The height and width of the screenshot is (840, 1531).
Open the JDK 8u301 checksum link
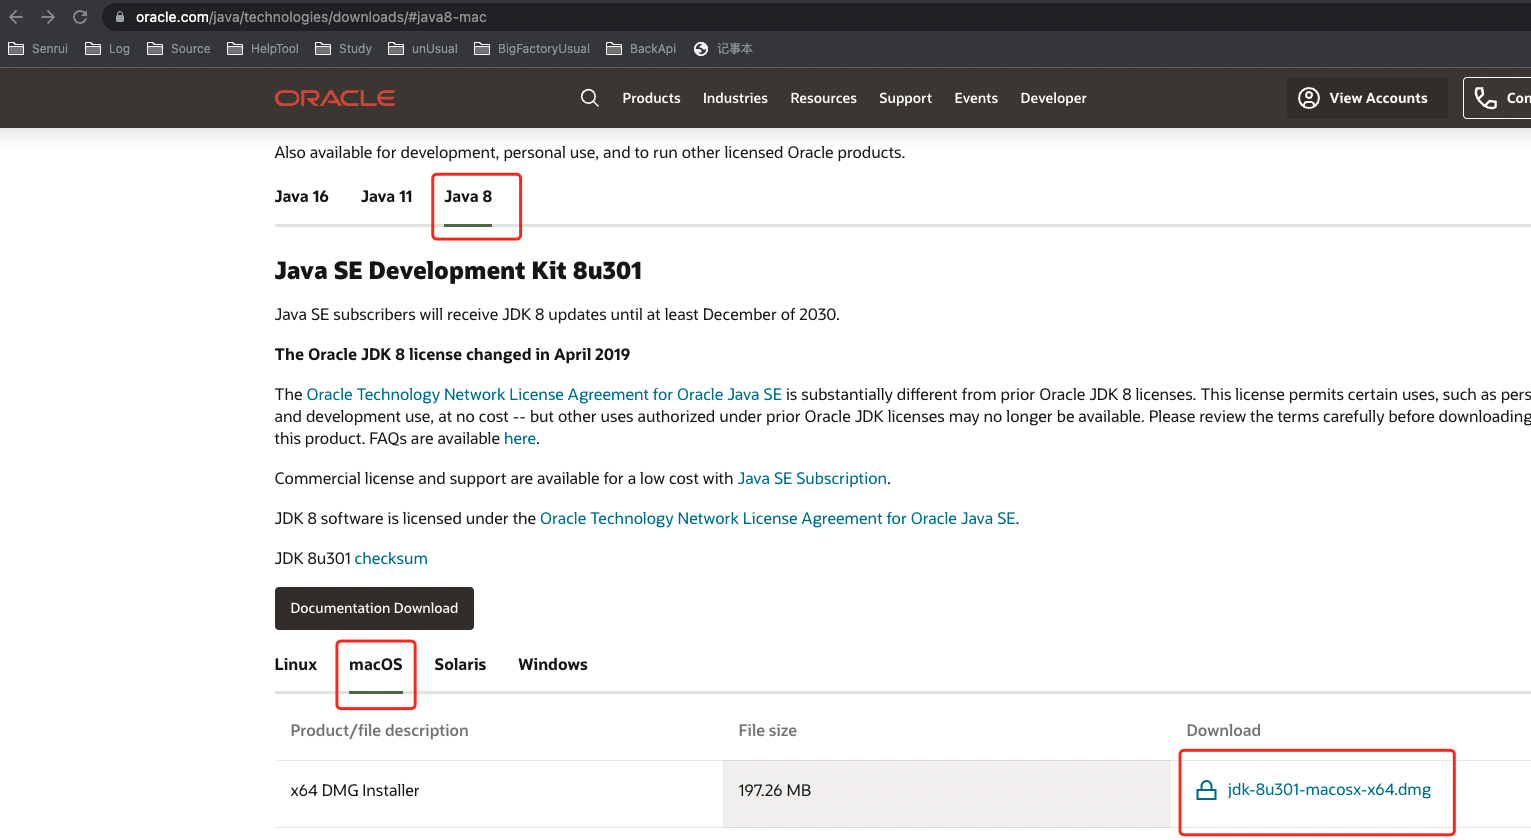(391, 558)
